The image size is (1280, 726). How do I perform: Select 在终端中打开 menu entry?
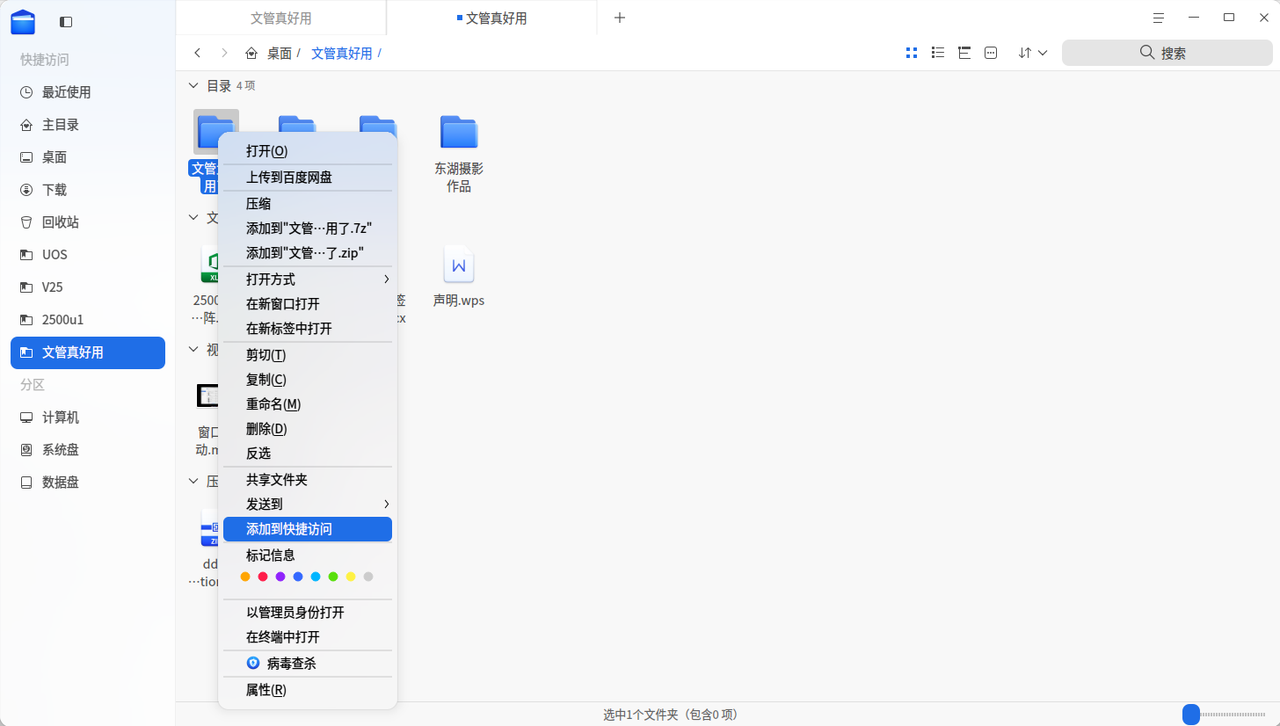pos(308,637)
